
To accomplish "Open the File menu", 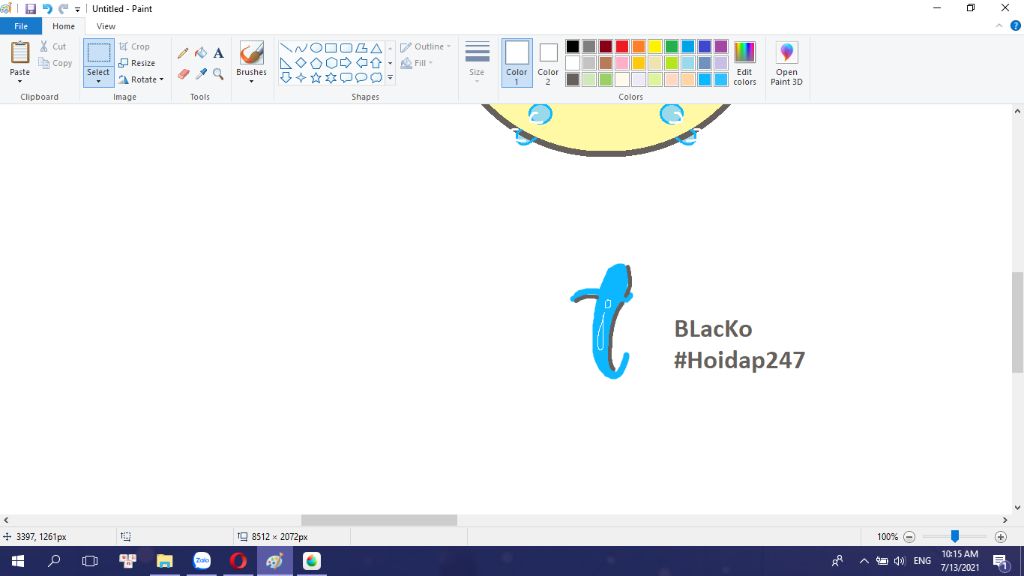I will (21, 26).
